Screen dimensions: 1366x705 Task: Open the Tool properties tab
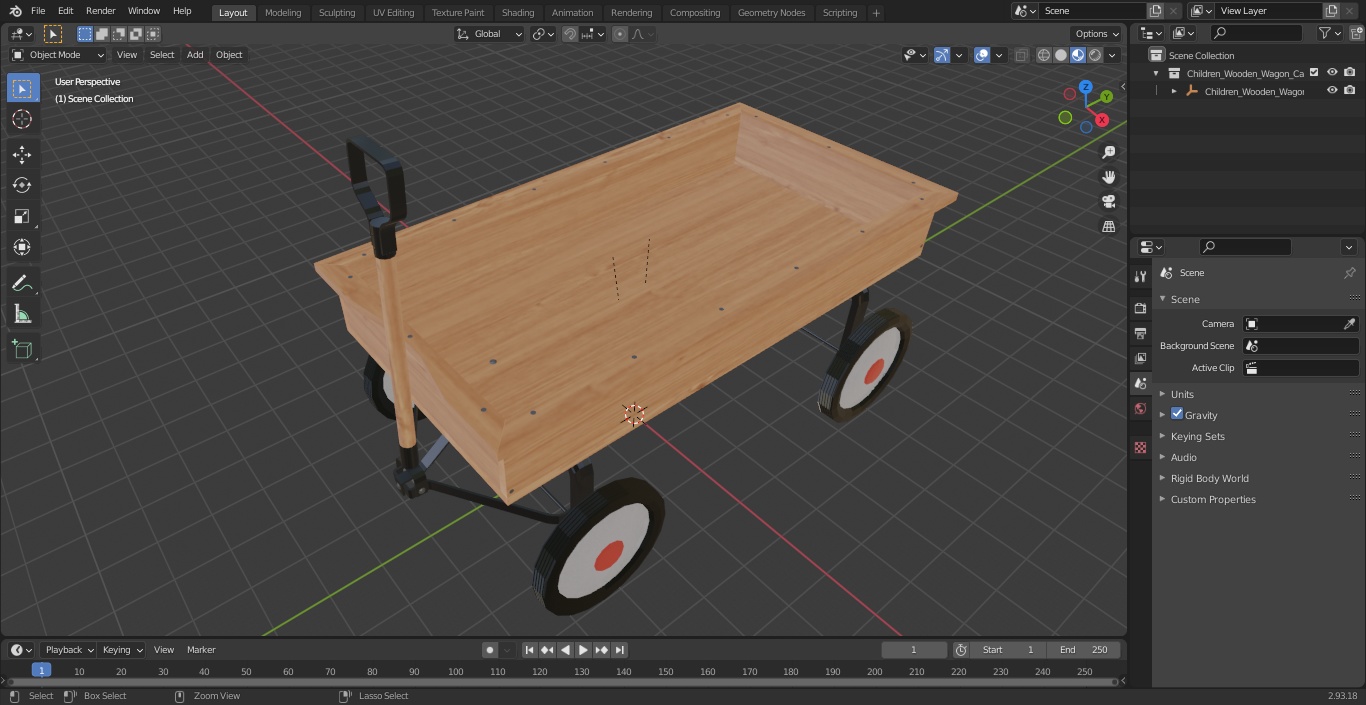tap(1140, 277)
